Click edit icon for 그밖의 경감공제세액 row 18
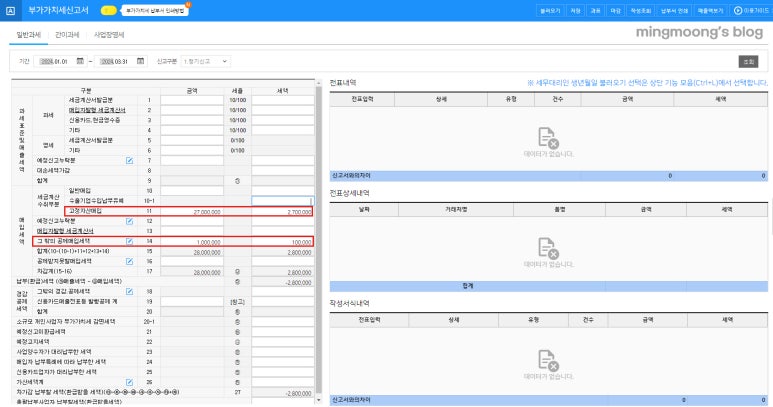 click(x=129, y=292)
